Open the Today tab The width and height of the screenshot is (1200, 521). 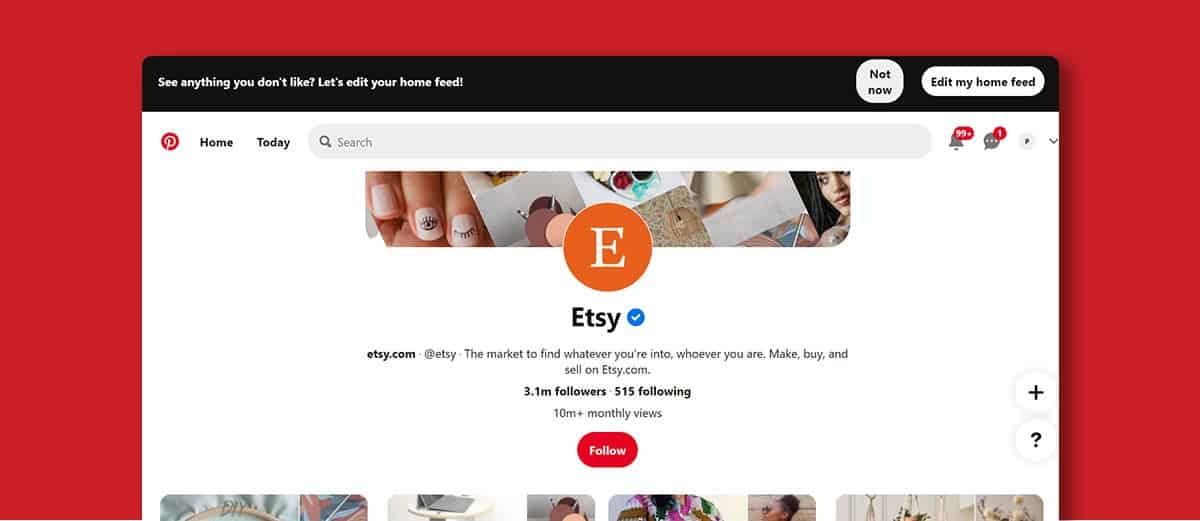point(273,142)
